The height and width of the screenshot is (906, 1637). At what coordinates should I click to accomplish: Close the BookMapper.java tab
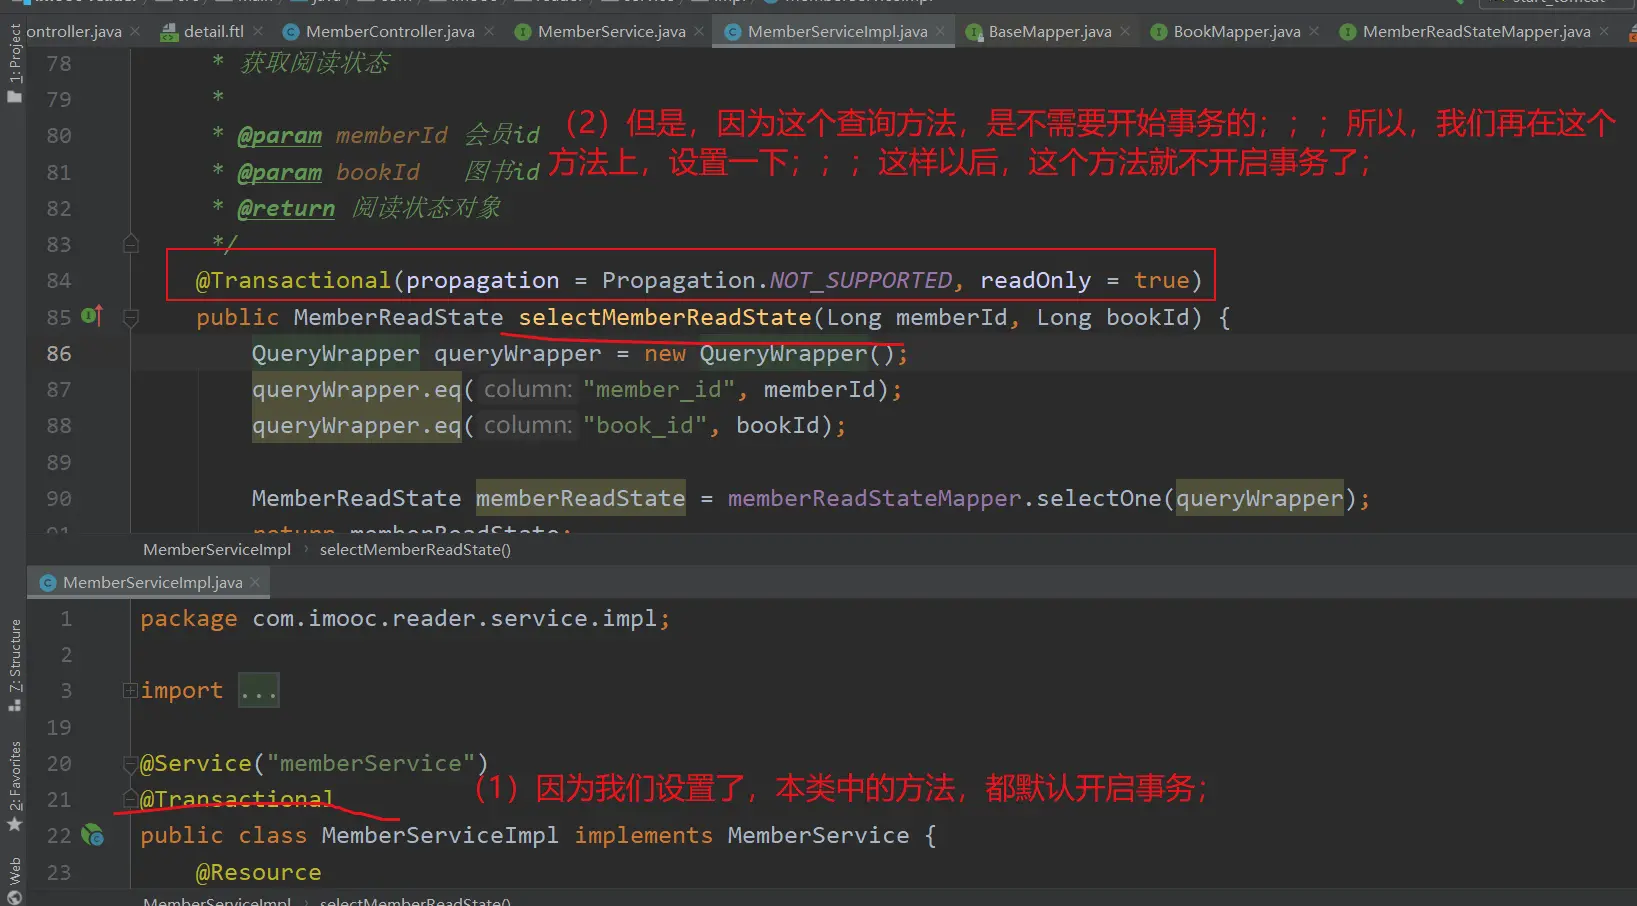coord(1314,31)
